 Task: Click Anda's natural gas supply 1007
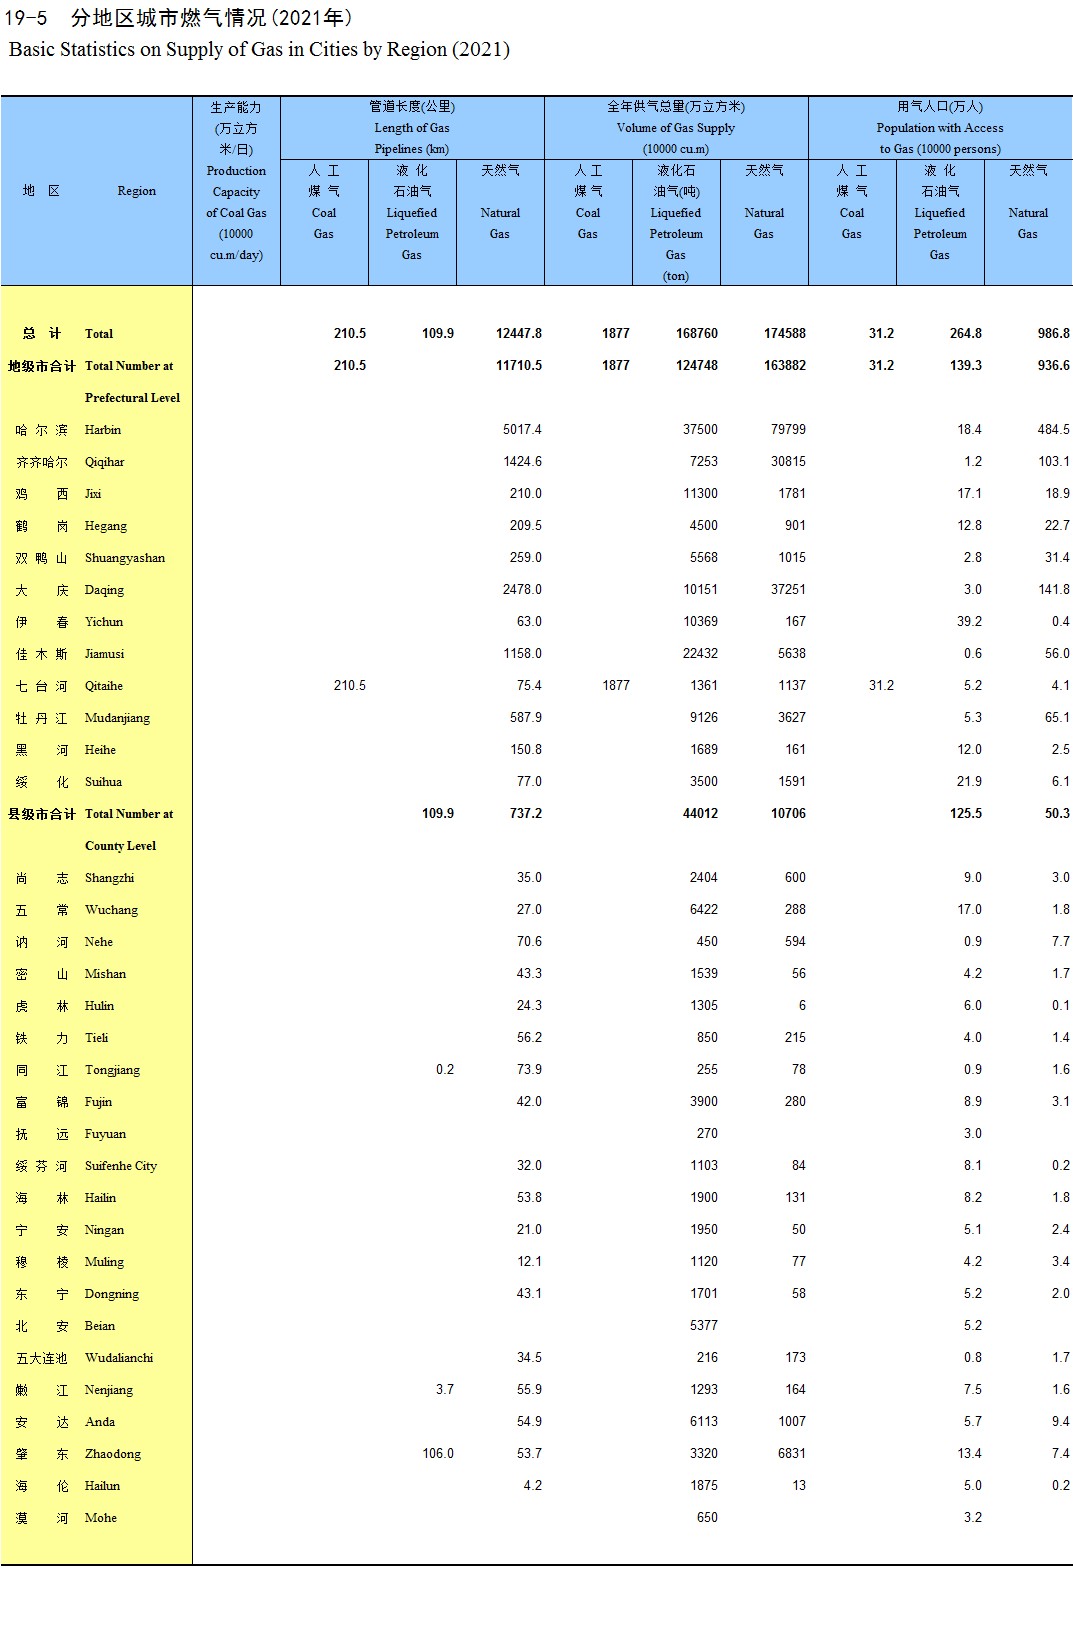tap(792, 1422)
